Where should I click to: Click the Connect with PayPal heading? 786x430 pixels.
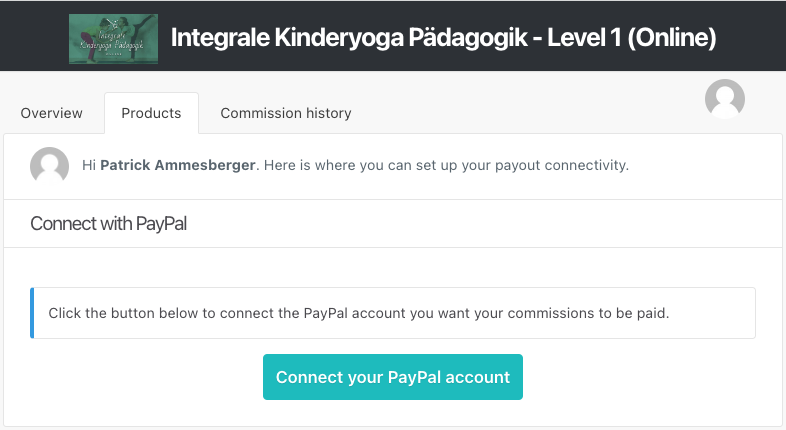[108, 224]
